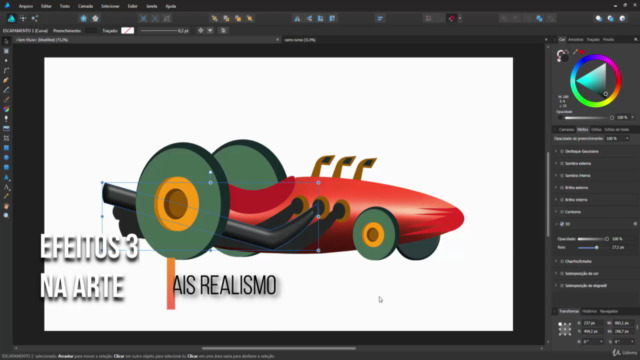
Task: Select the Node tool
Action: tap(6, 60)
